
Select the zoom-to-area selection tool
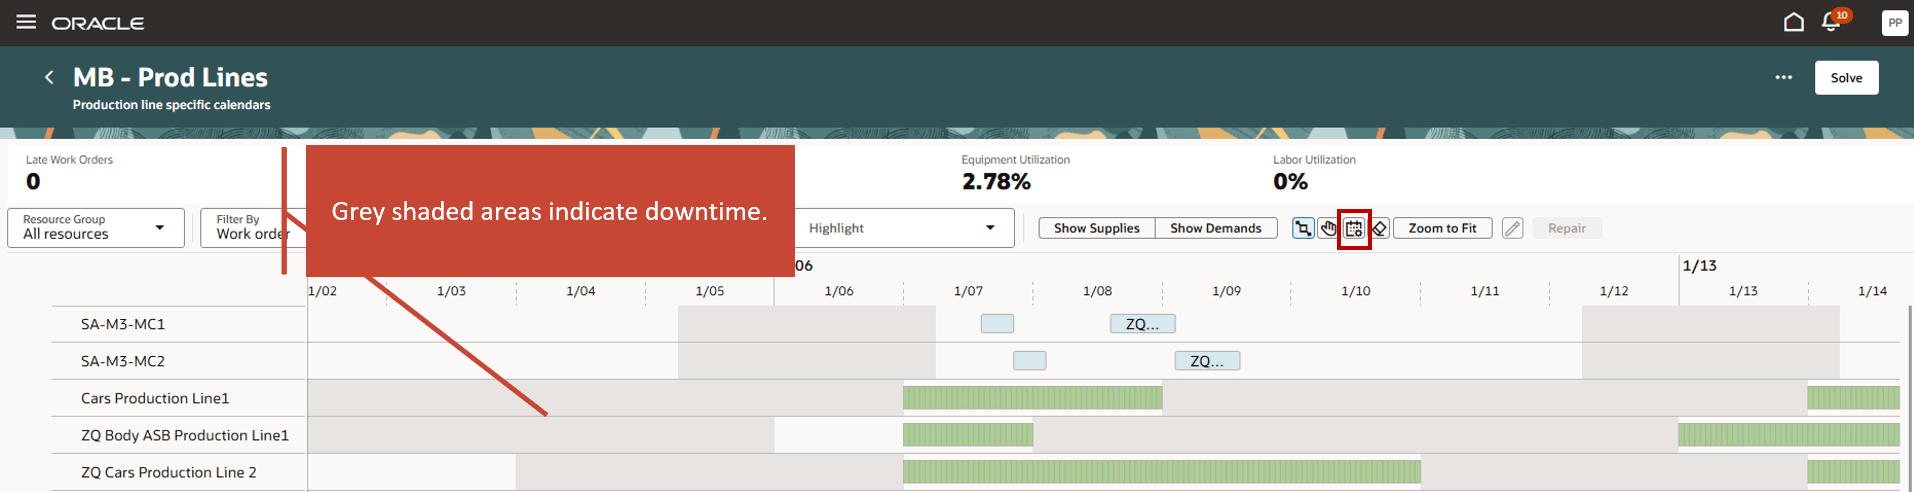pos(1303,228)
